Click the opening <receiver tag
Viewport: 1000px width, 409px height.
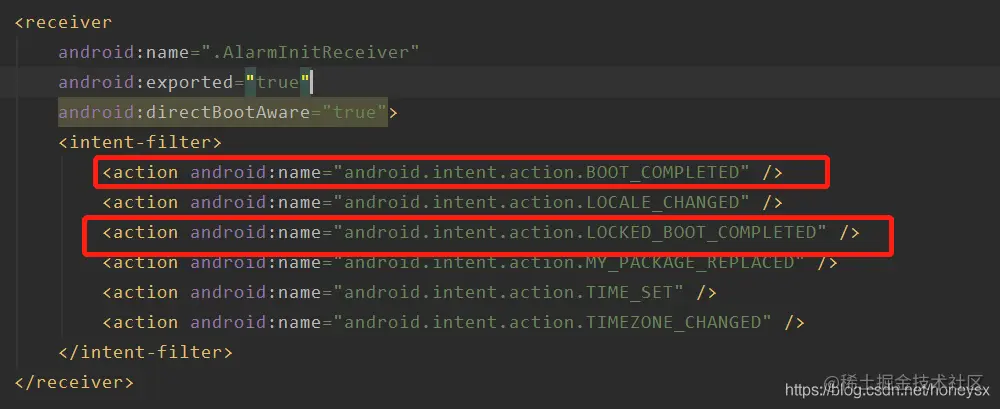(x=63, y=22)
